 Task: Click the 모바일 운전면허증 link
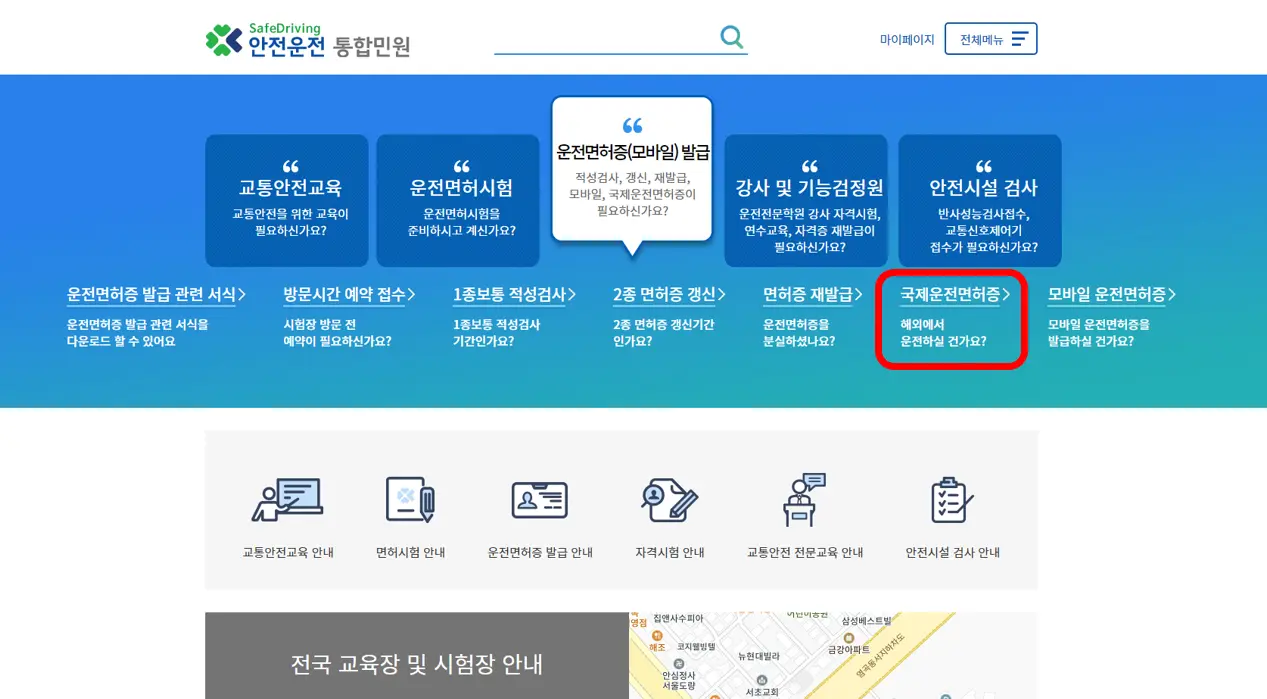tap(1111, 295)
